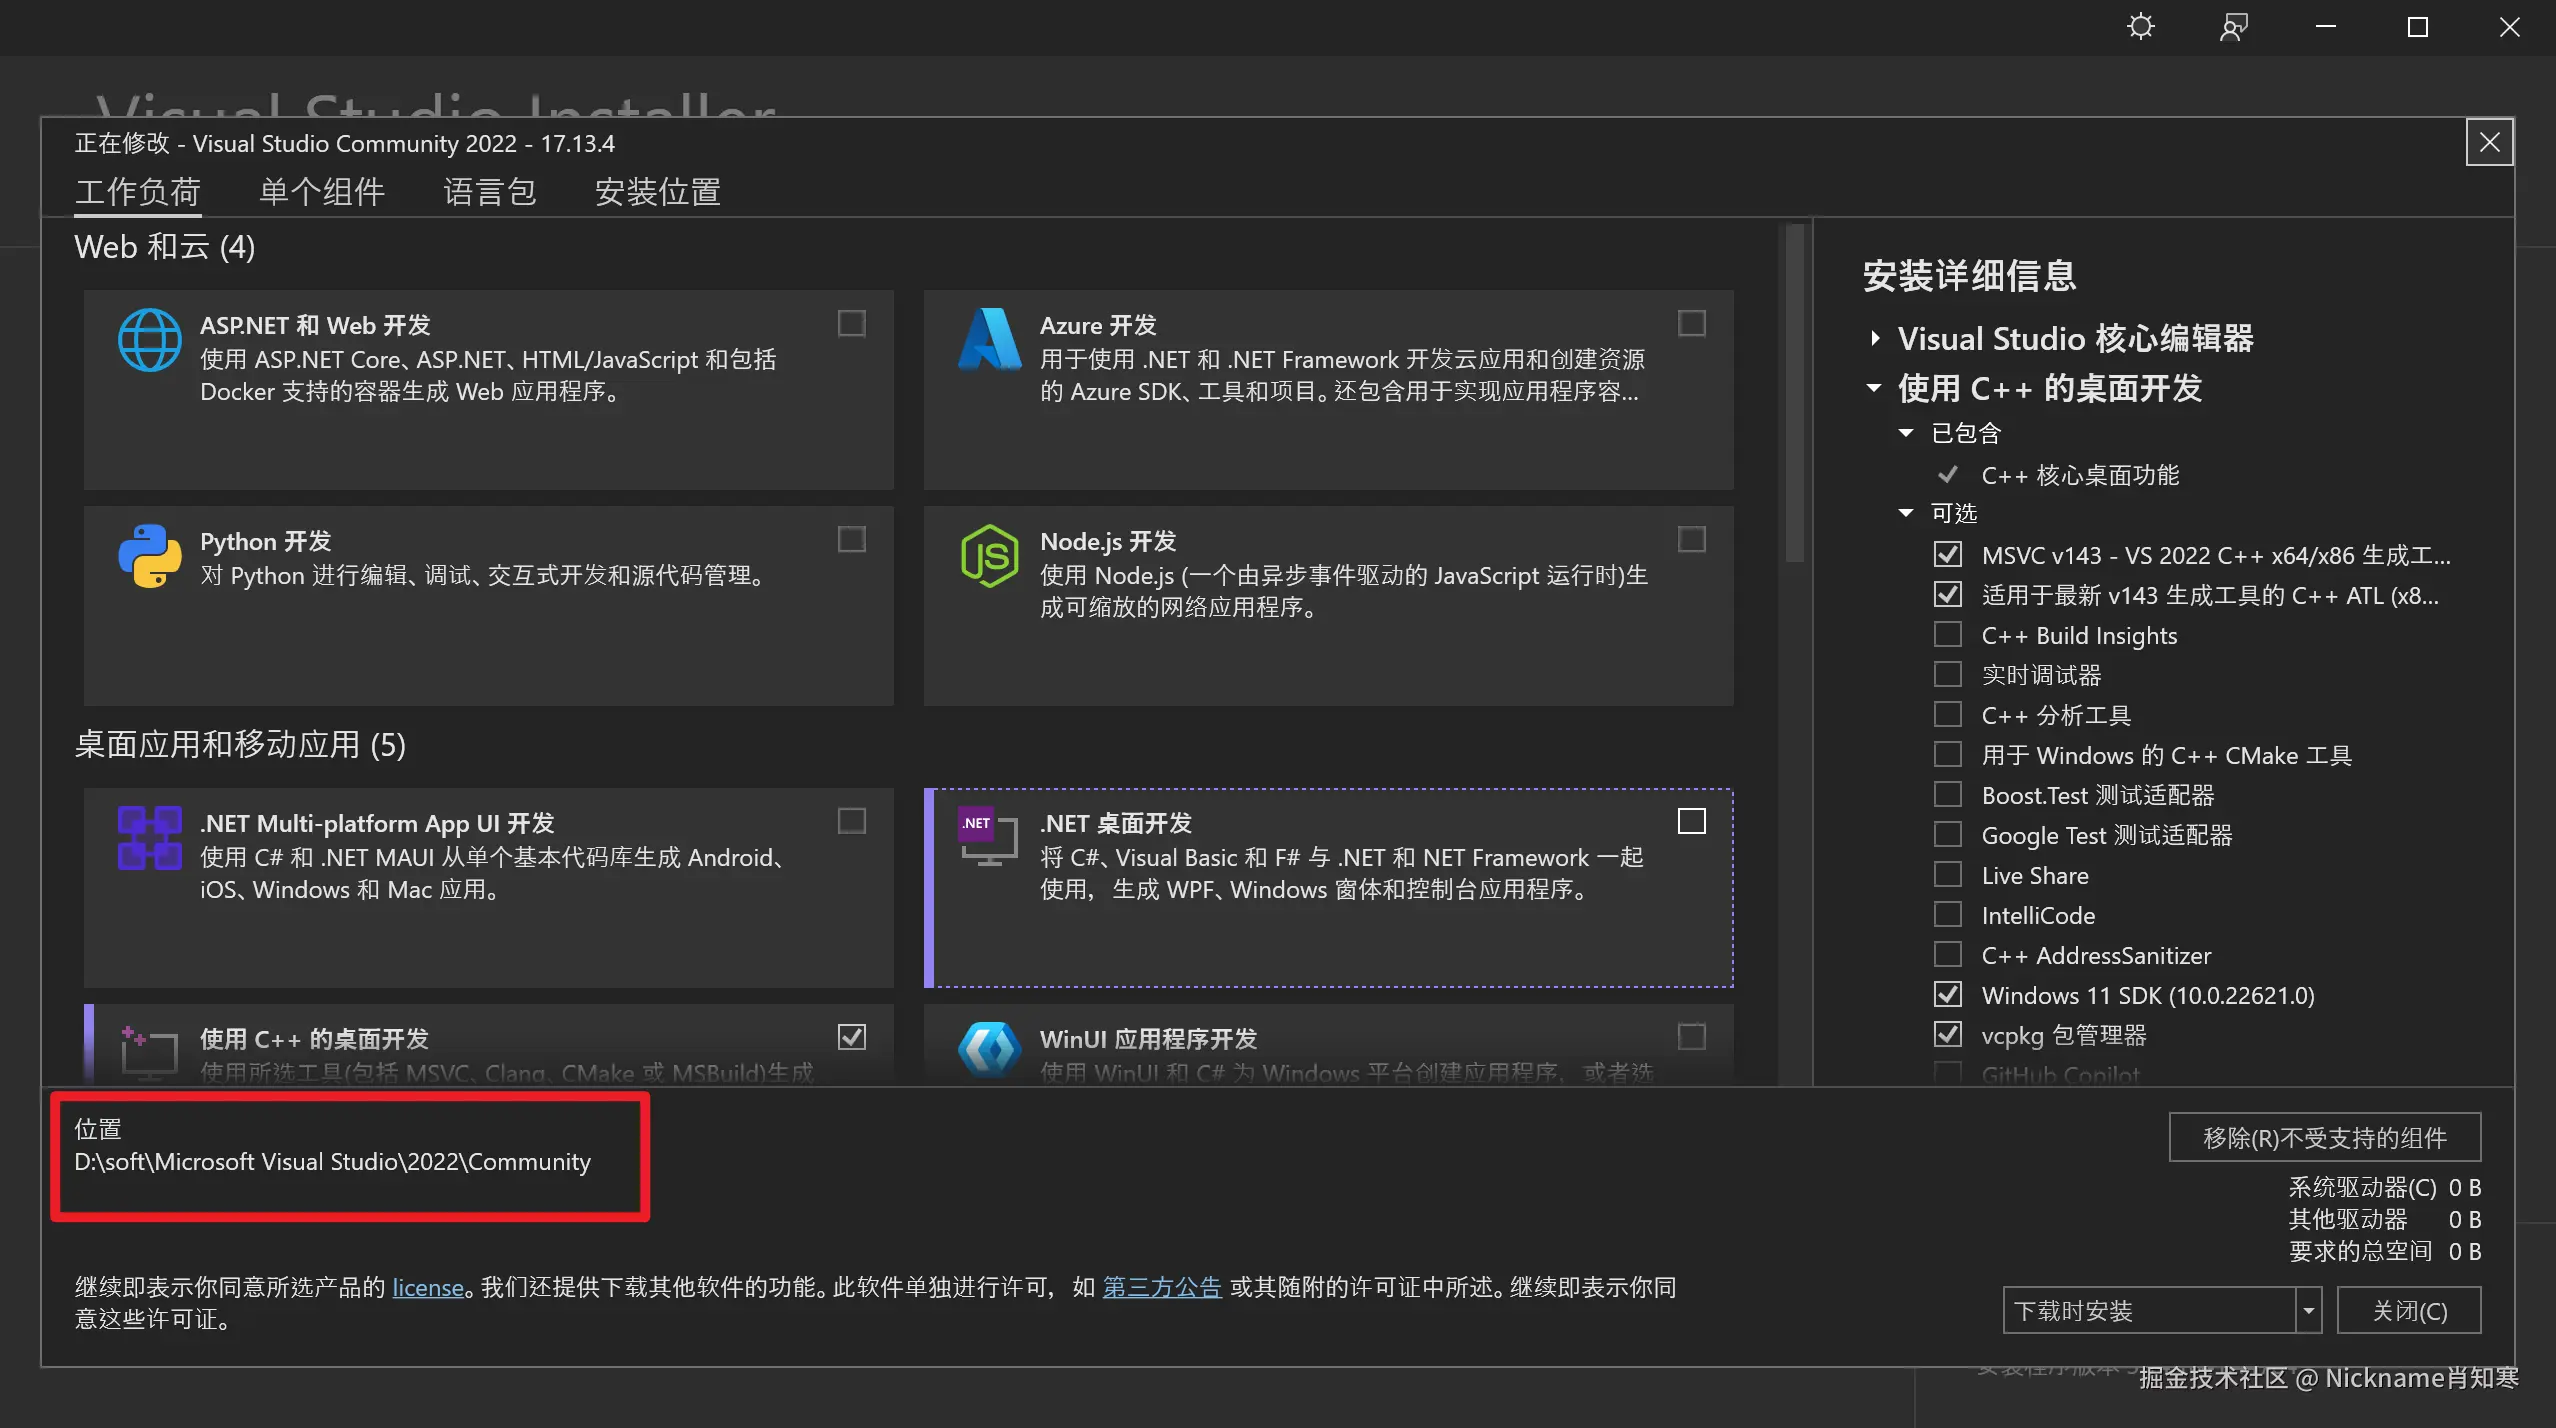
Task: Enable the ASP.NET and Web workload checkbox
Action: tap(852, 323)
